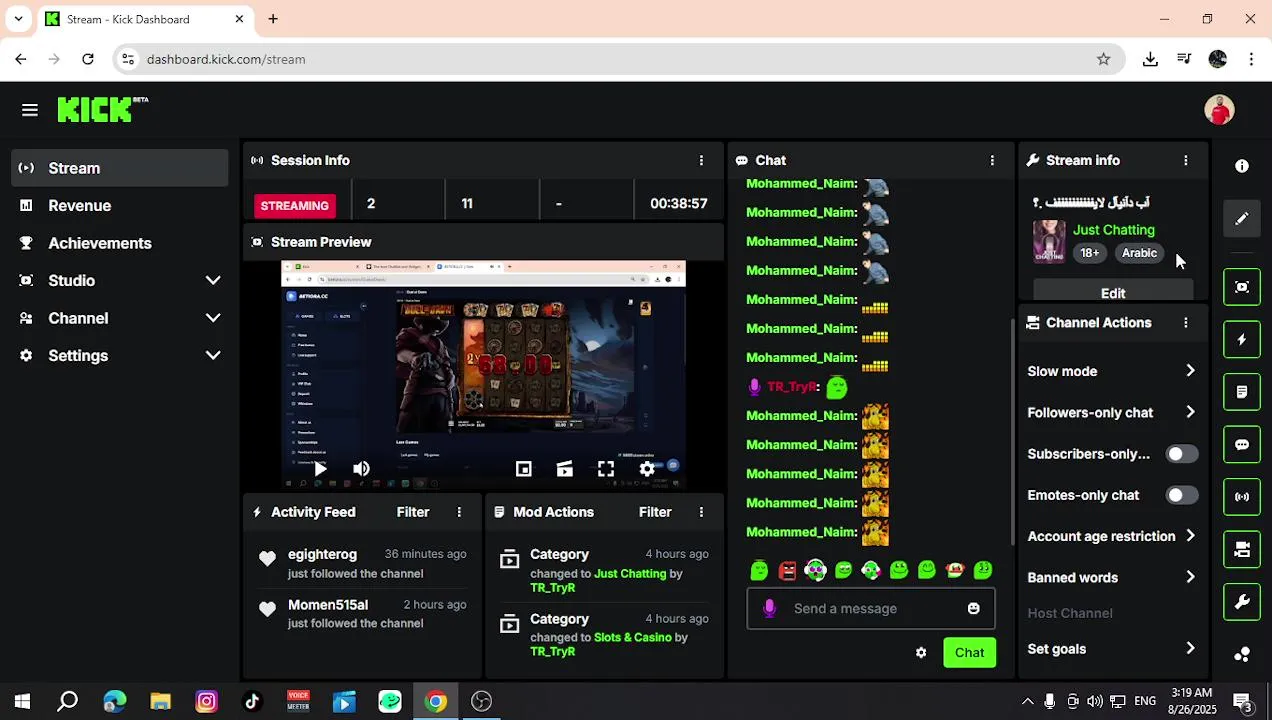
Task: Mute the stream preview volume
Action: [x=361, y=469]
